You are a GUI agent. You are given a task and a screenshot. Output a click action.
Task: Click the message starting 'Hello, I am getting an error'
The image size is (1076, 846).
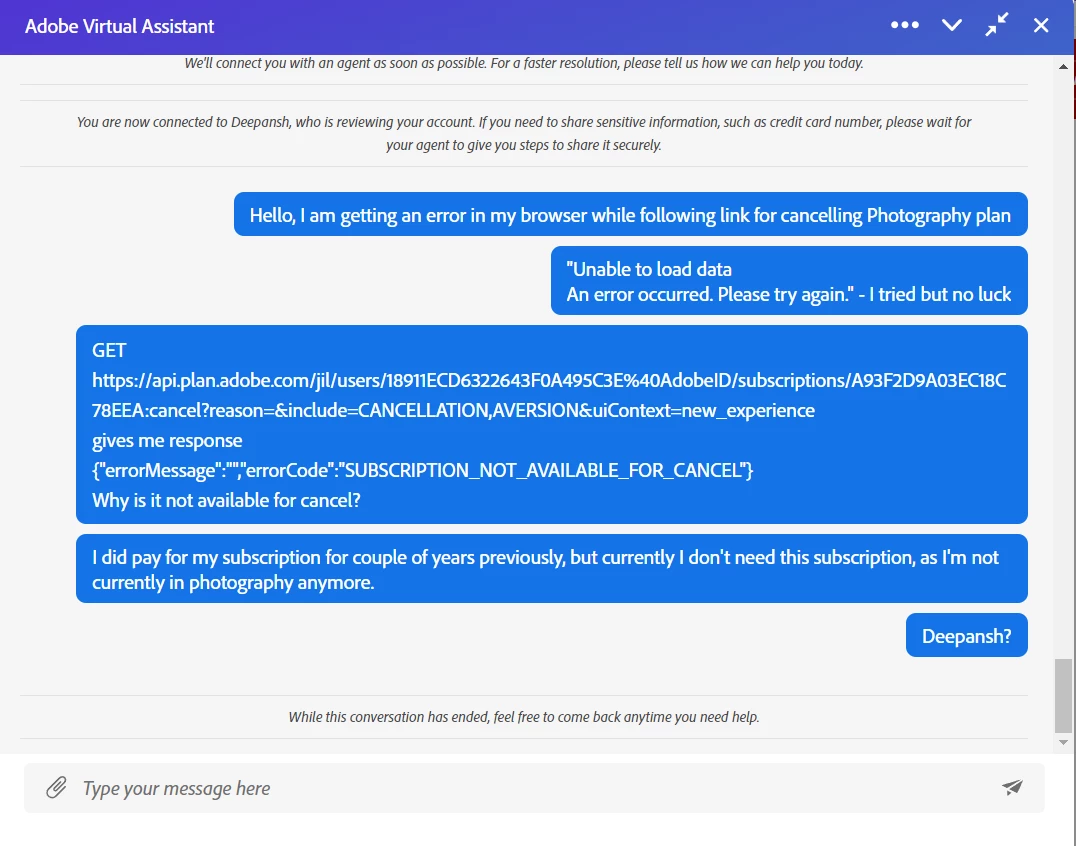pyautogui.click(x=630, y=215)
